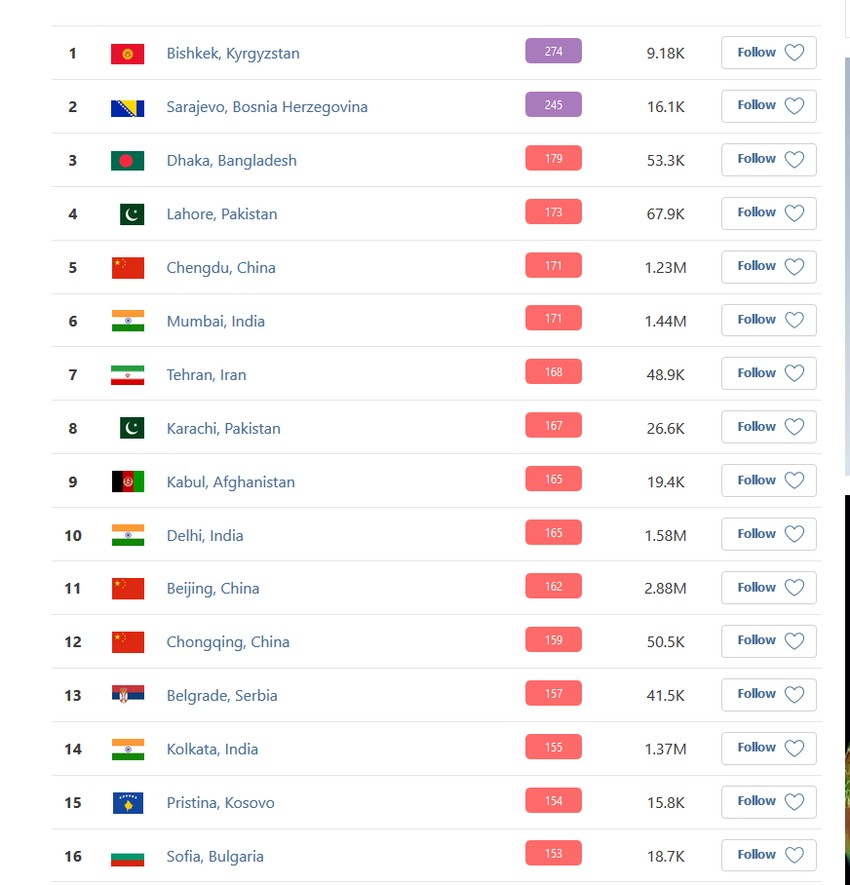Follow Bishkek, Kyrgyzstan
The image size is (850, 885).
point(768,53)
